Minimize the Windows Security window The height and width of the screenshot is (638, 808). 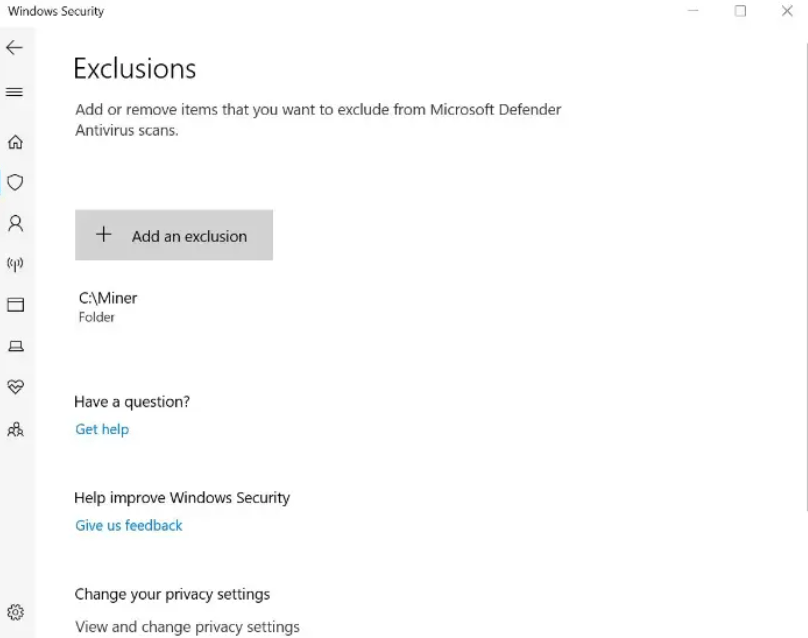click(694, 11)
